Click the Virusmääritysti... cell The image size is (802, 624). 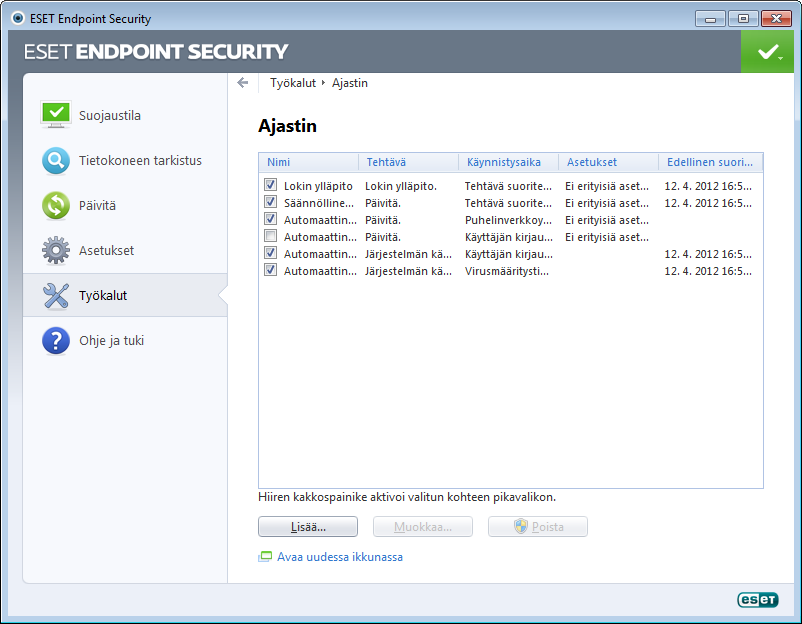pyautogui.click(x=507, y=271)
